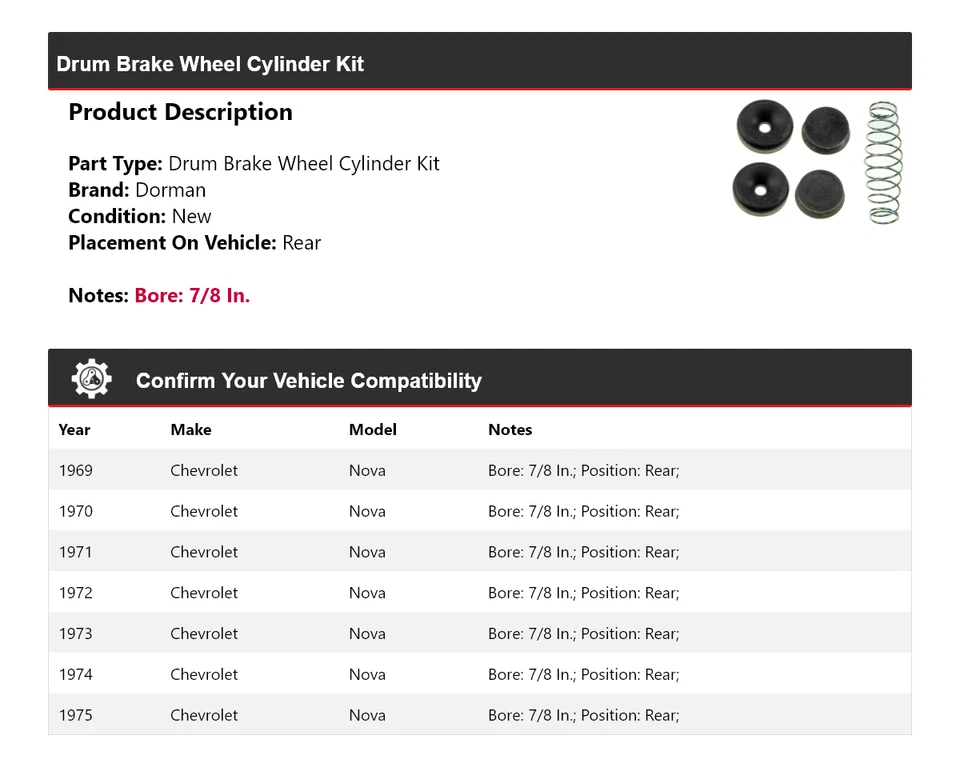Screen dimensions: 960x767
Task: Click the notes text in the 1973 row
Action: [x=583, y=634]
